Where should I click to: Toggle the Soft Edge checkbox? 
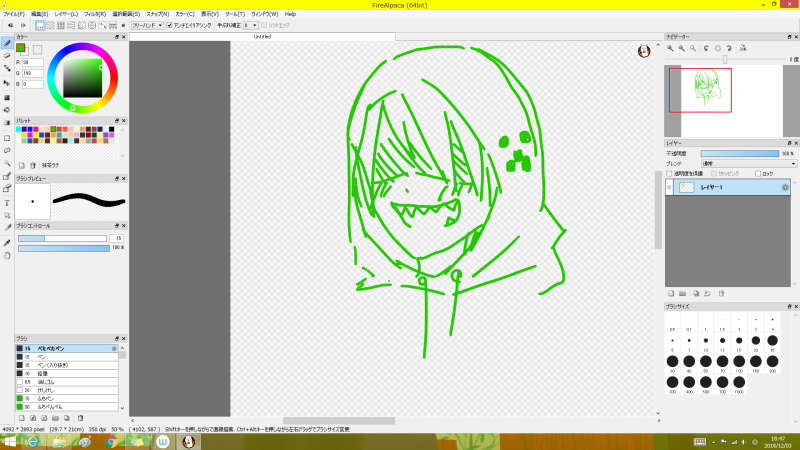pyautogui.click(x=264, y=25)
